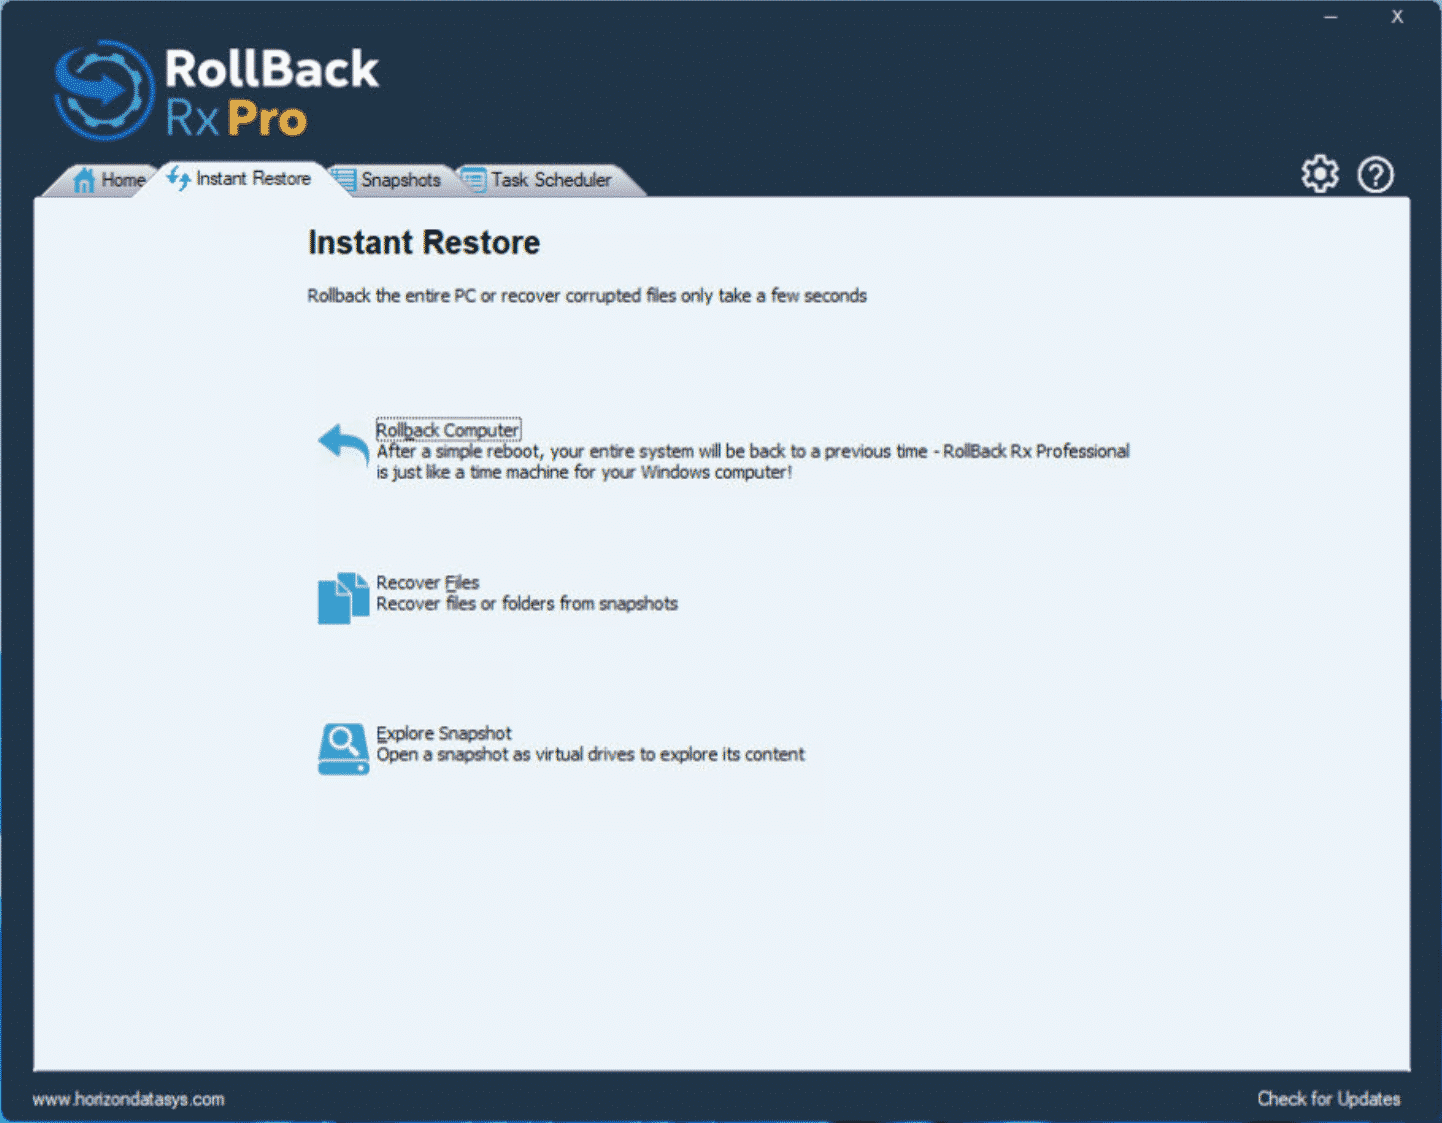Click the Instant Restore heading
The image size is (1442, 1123).
[x=424, y=242]
